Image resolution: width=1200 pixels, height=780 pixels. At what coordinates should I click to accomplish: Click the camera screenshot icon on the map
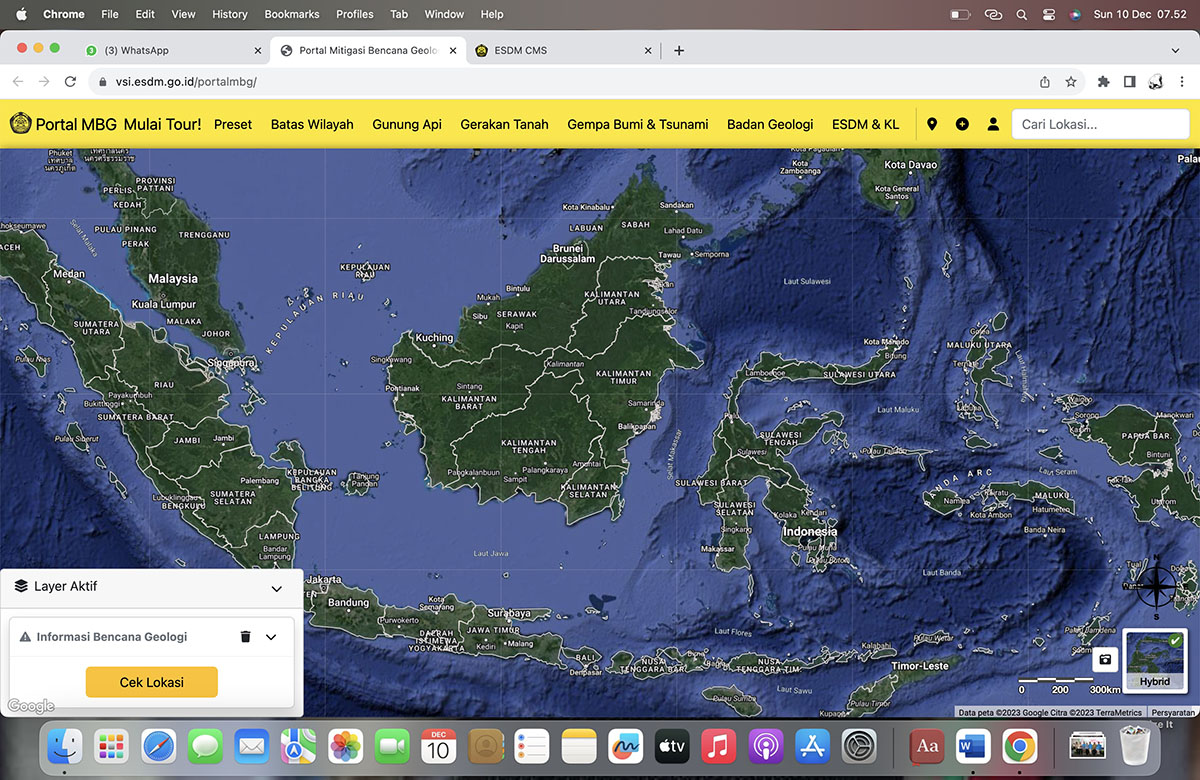[x=1104, y=659]
